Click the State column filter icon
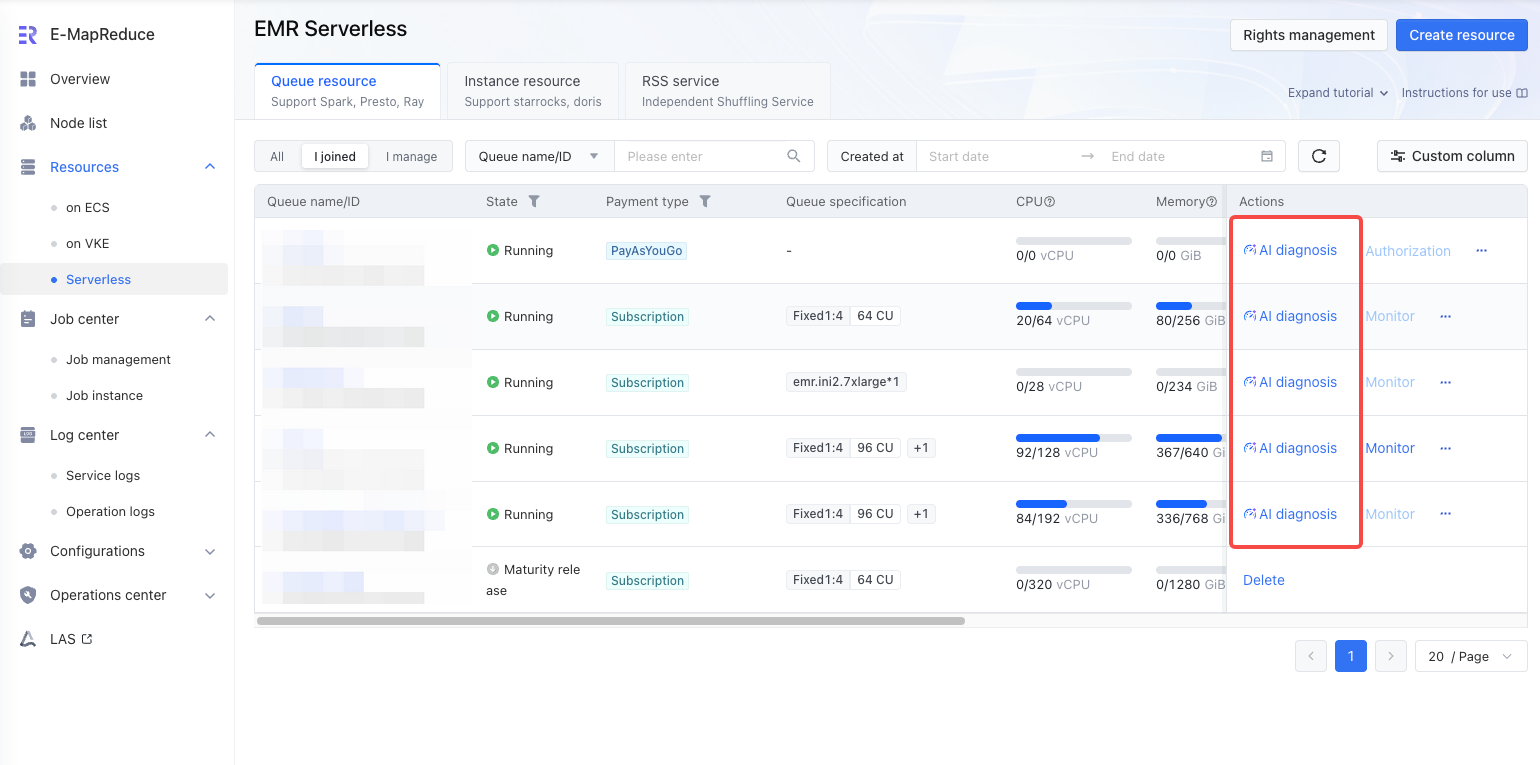This screenshot has height=765, width=1540. 534,201
